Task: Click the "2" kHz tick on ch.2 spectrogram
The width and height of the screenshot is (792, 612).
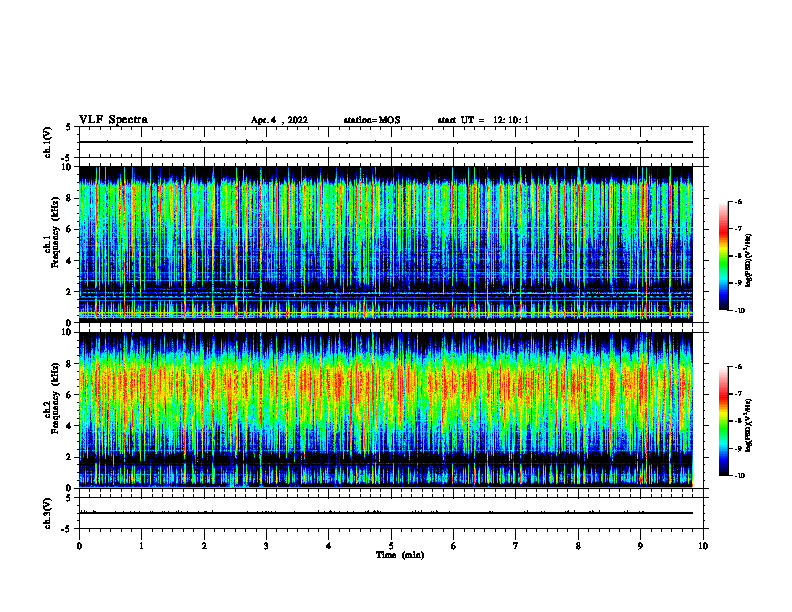Action: click(70, 457)
